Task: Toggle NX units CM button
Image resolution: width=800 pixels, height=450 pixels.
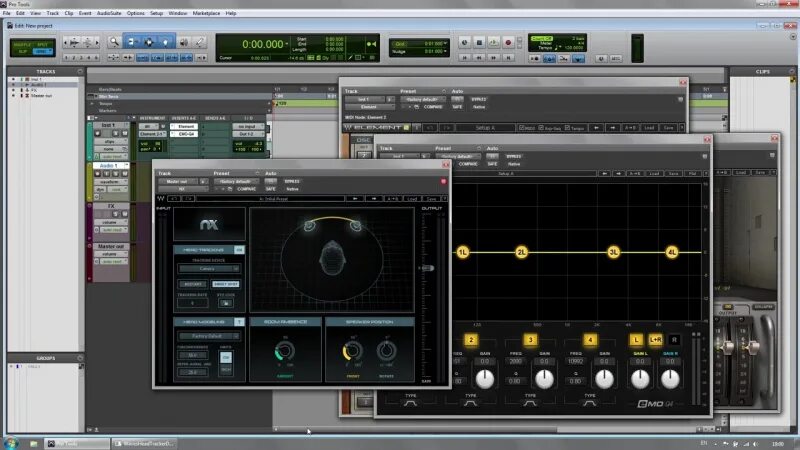Action: [226, 357]
